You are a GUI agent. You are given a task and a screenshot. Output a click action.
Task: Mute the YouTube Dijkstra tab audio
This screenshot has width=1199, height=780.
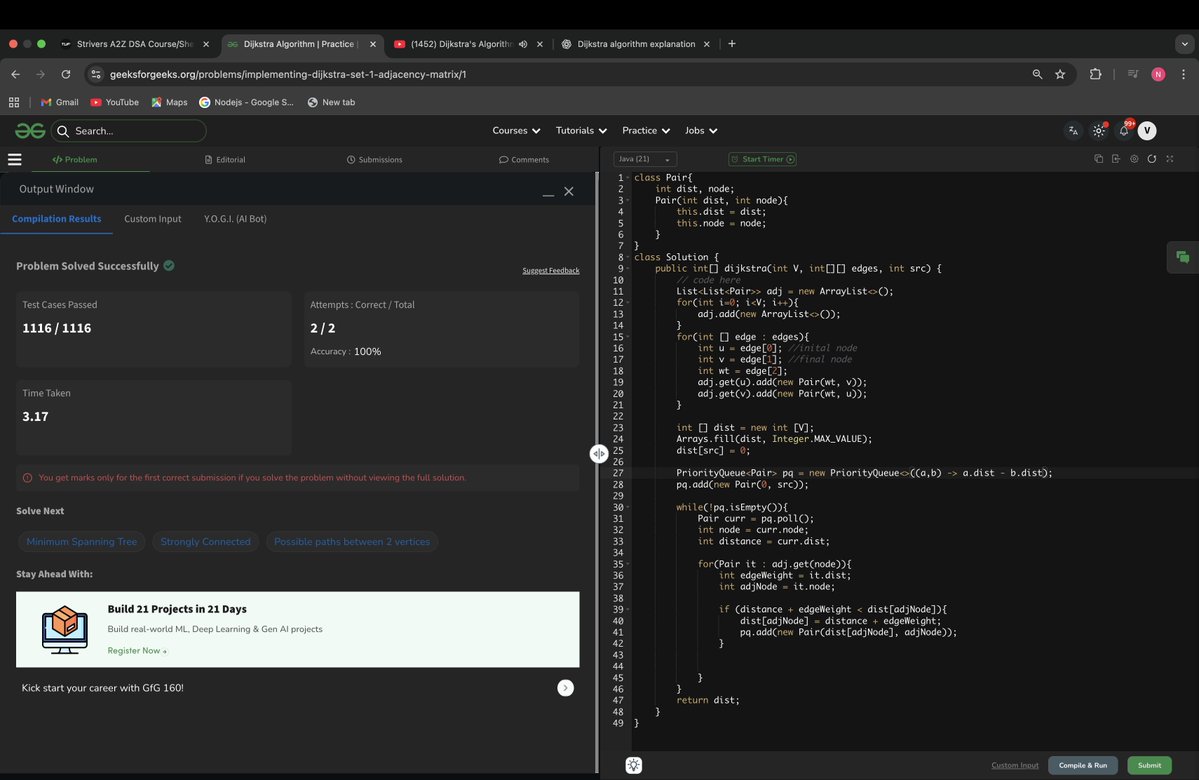tap(523, 44)
